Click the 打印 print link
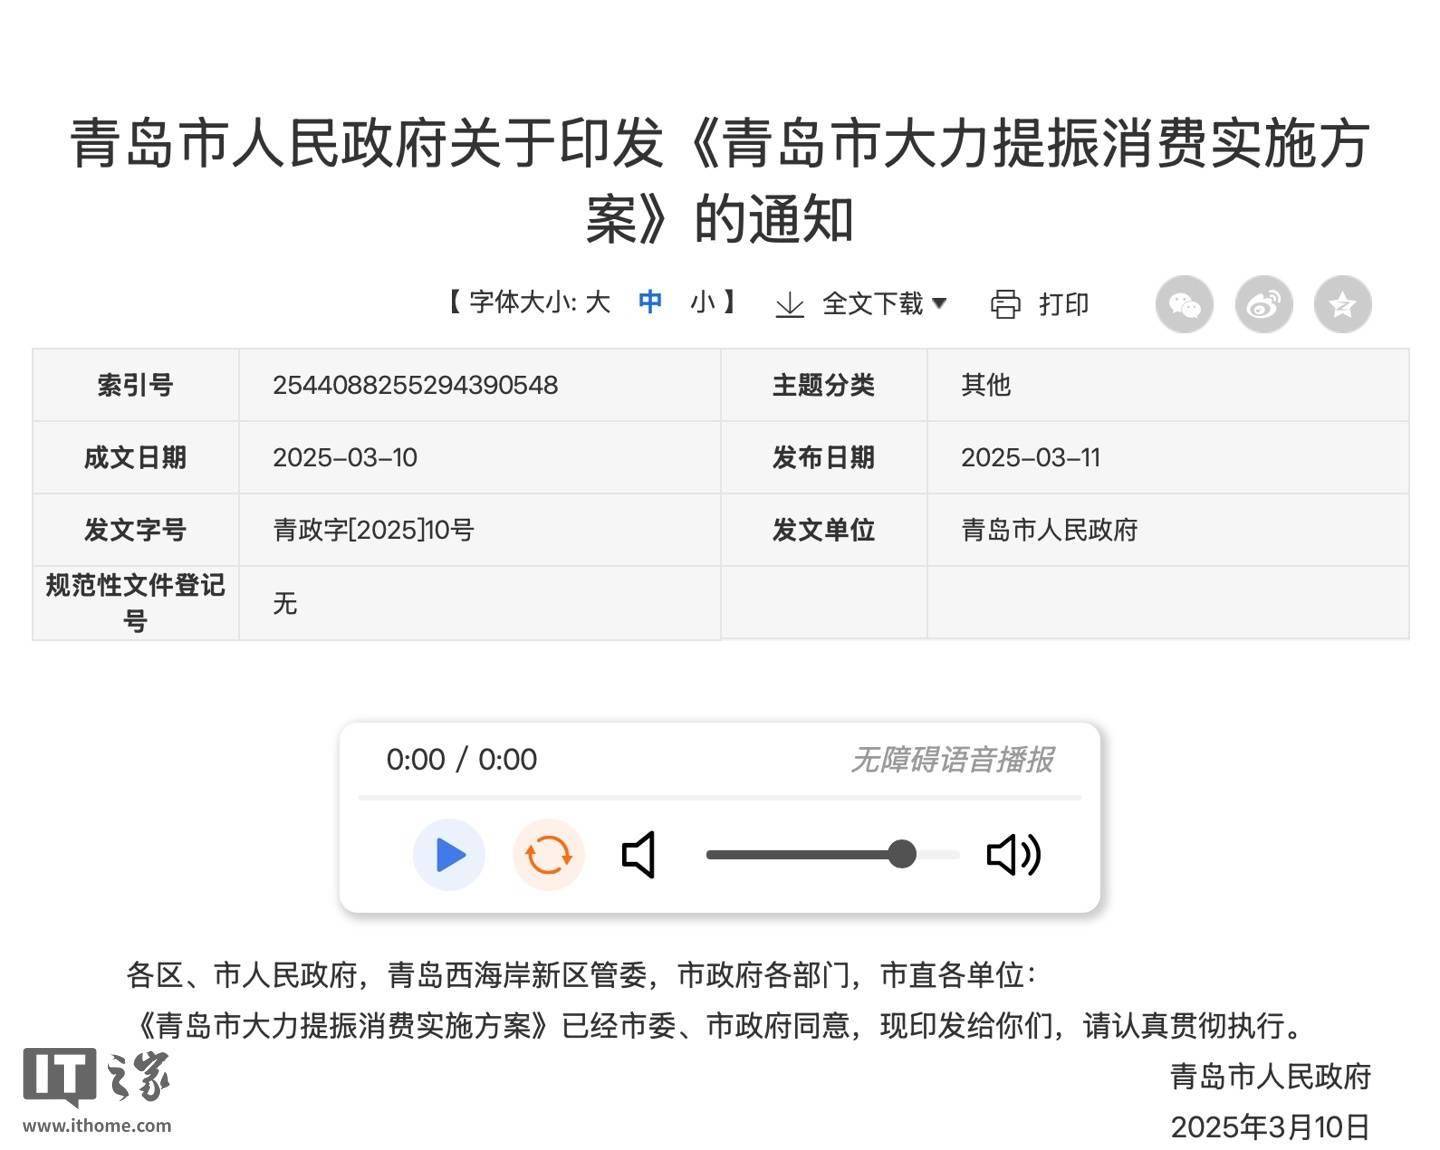1440x1150 pixels. pos(1064,304)
